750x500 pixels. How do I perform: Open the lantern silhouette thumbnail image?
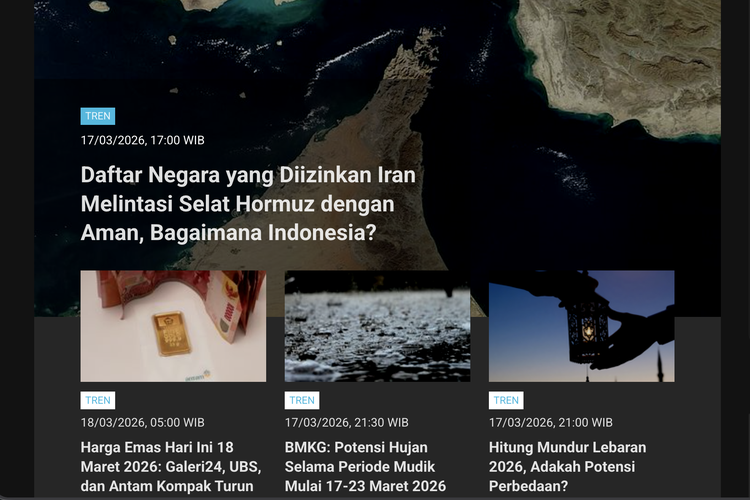[582, 326]
